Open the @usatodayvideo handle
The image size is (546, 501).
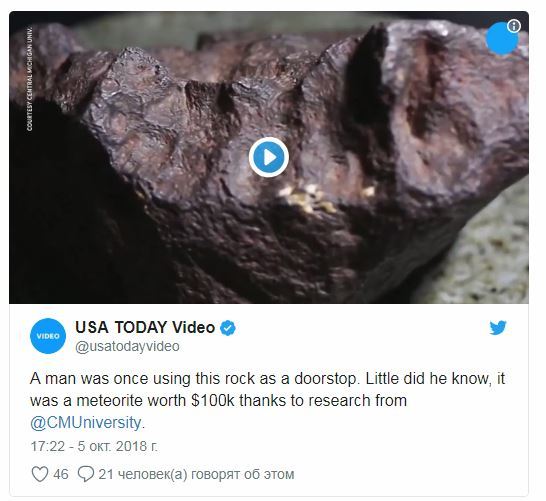click(x=127, y=346)
